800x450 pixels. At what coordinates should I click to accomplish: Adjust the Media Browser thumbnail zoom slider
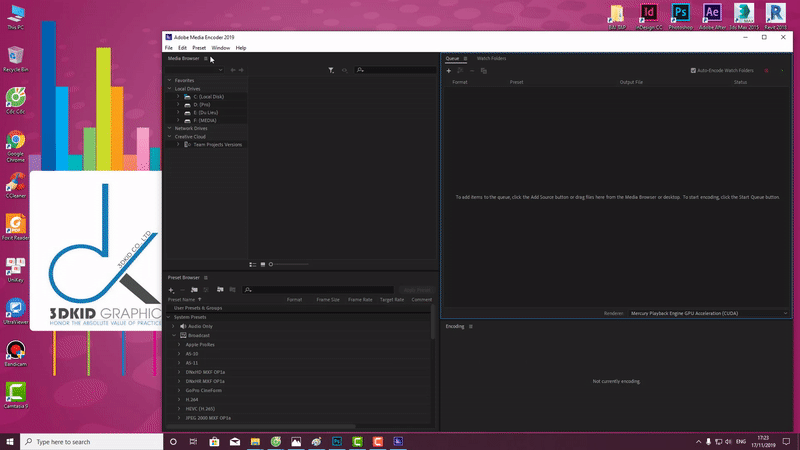tap(289, 264)
